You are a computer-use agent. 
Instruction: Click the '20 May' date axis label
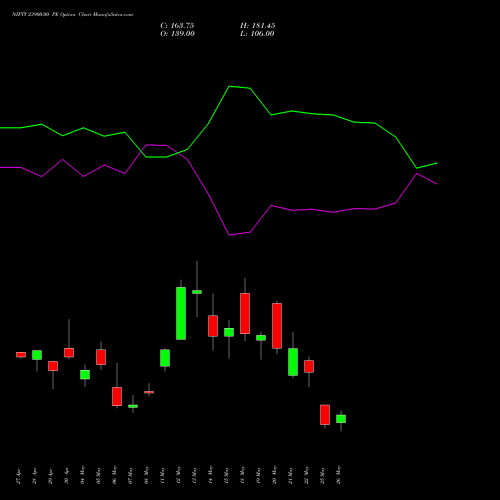tap(275, 475)
